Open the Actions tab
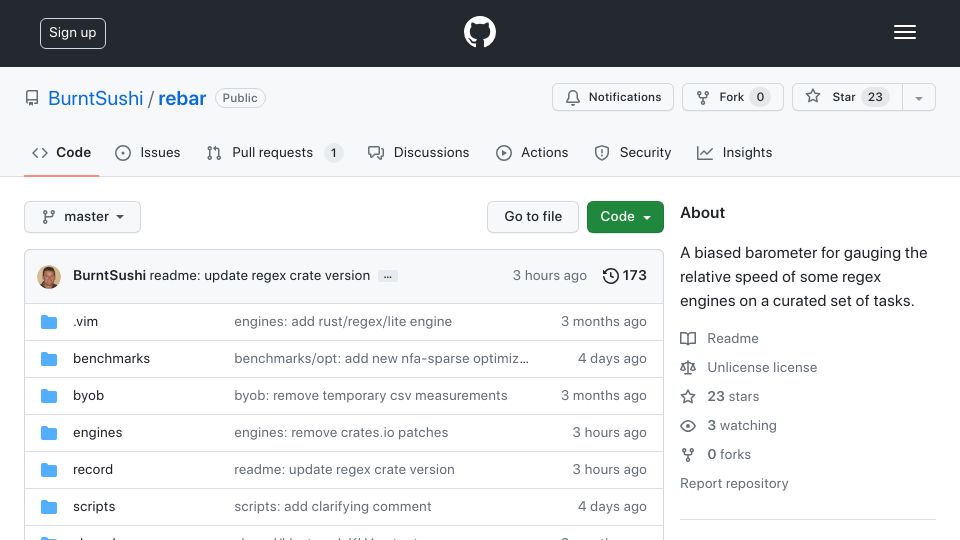Viewport: 960px width, 540px height. pos(532,152)
